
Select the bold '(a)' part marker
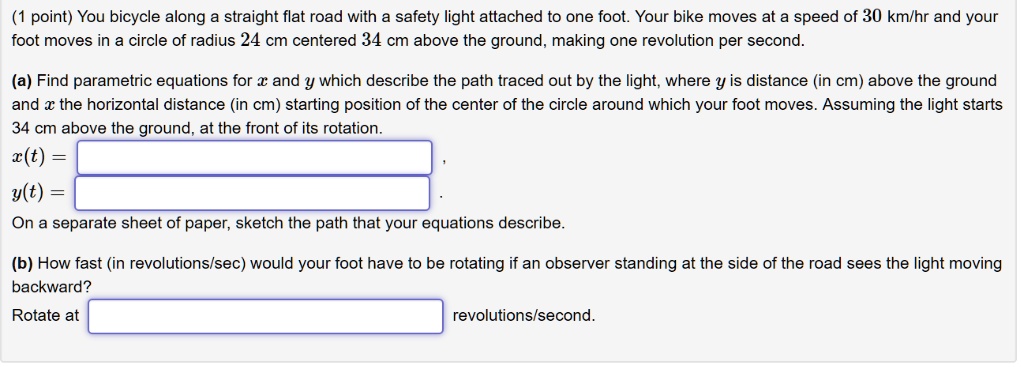coord(22,81)
